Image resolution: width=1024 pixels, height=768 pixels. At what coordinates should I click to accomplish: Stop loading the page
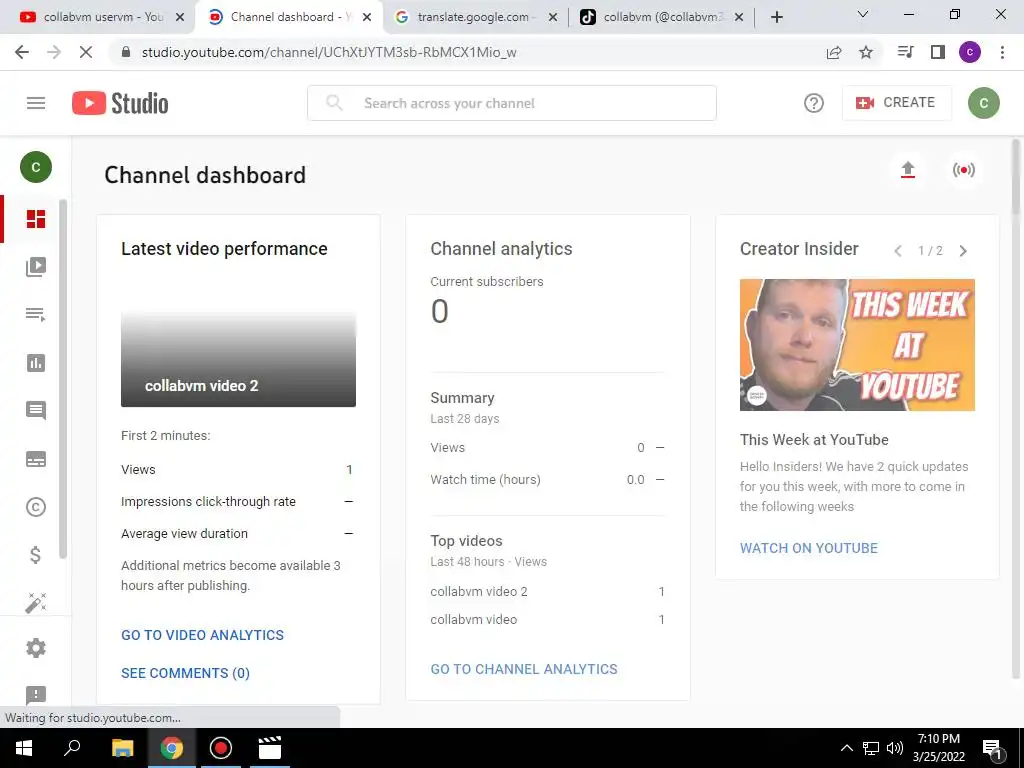coord(86,52)
